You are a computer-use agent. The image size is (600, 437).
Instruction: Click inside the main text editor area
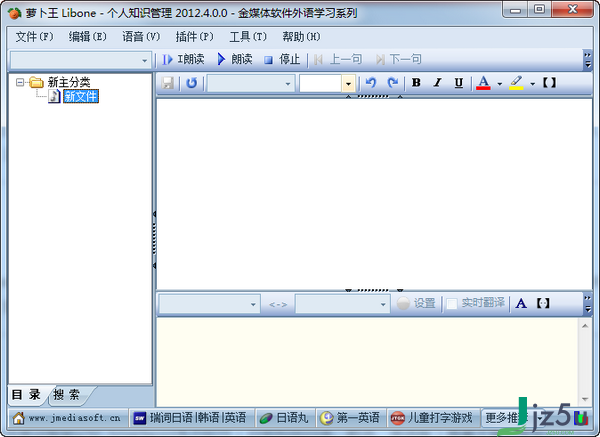coord(374,194)
